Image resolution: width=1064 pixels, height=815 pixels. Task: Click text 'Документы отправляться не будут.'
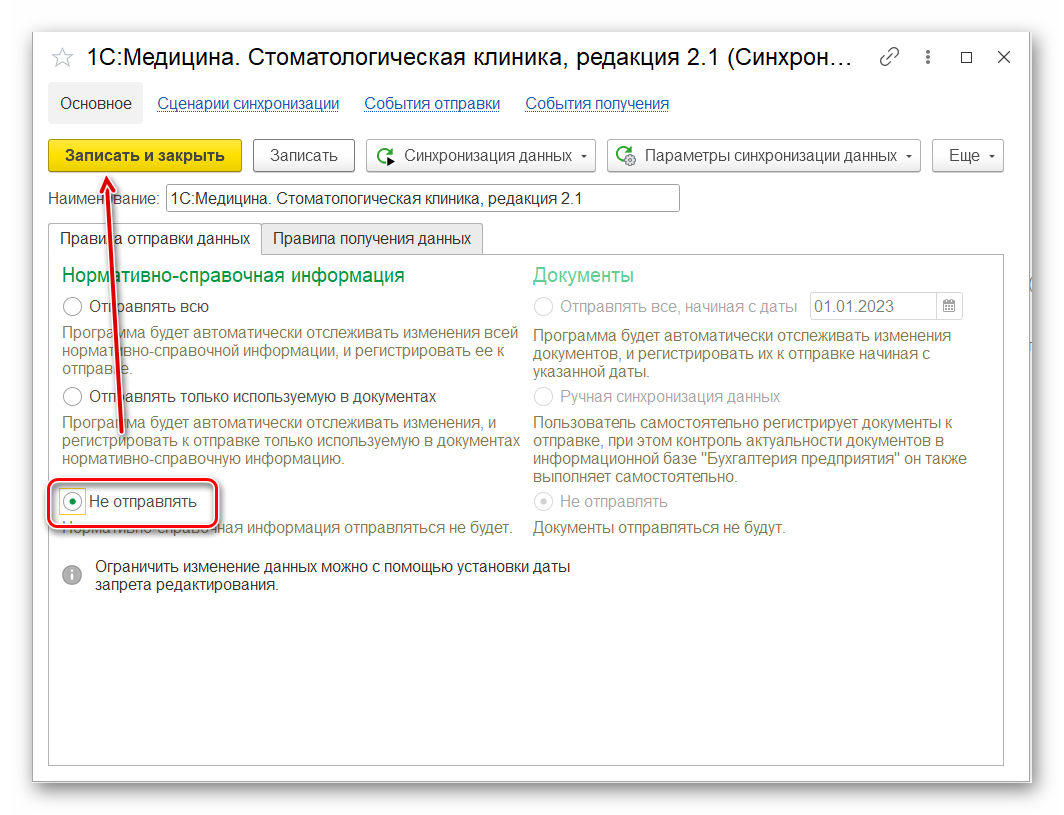pos(659,527)
